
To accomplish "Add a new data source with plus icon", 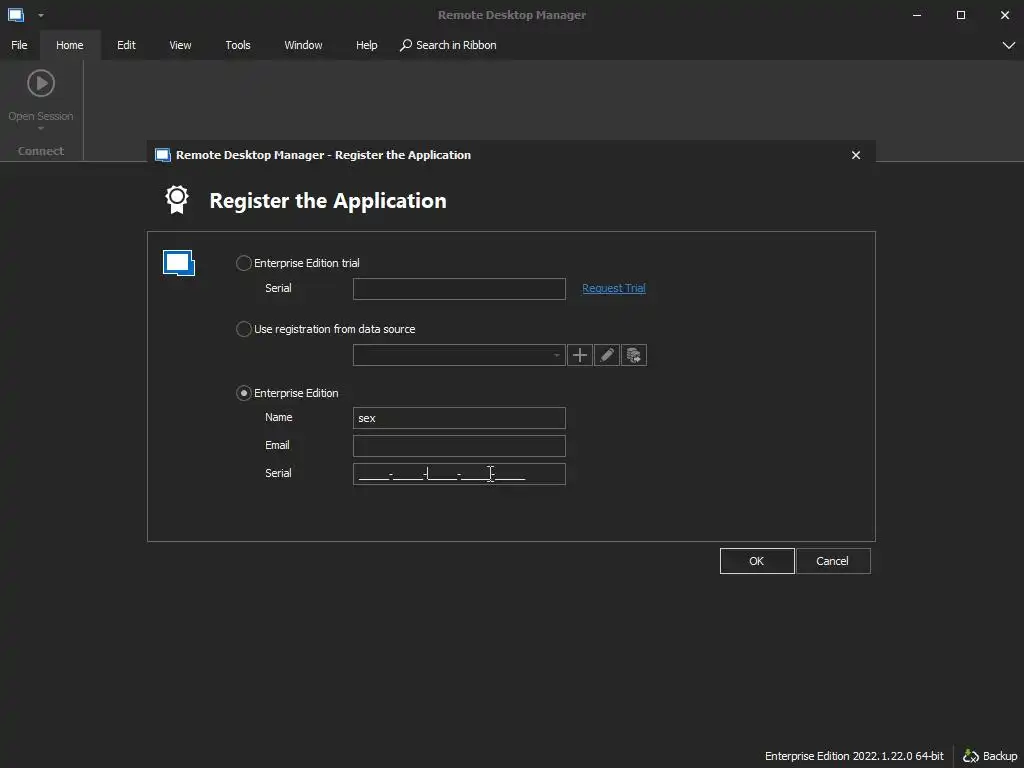I will point(580,355).
